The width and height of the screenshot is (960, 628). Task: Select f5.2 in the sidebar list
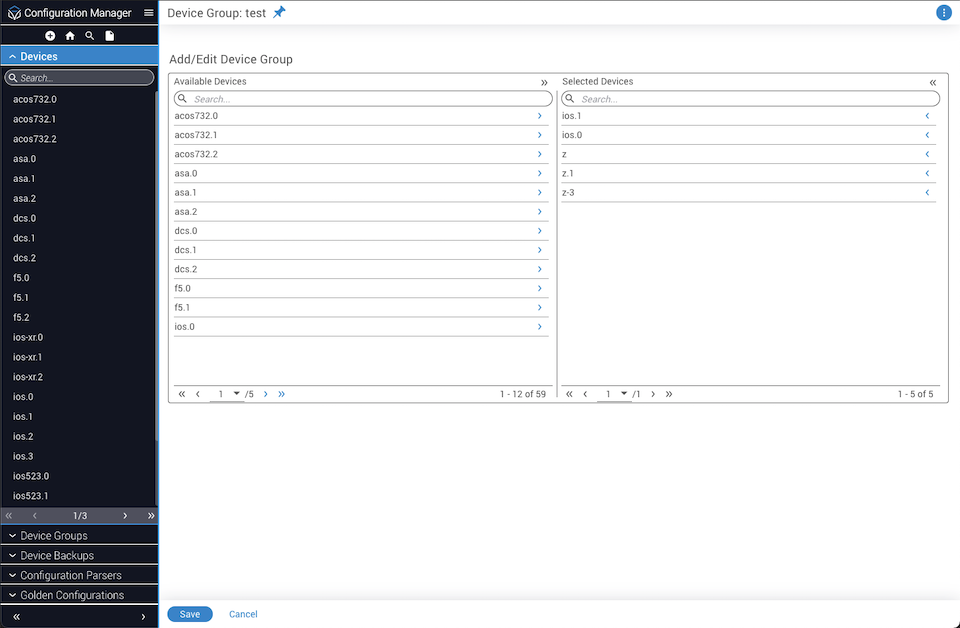coord(21,318)
